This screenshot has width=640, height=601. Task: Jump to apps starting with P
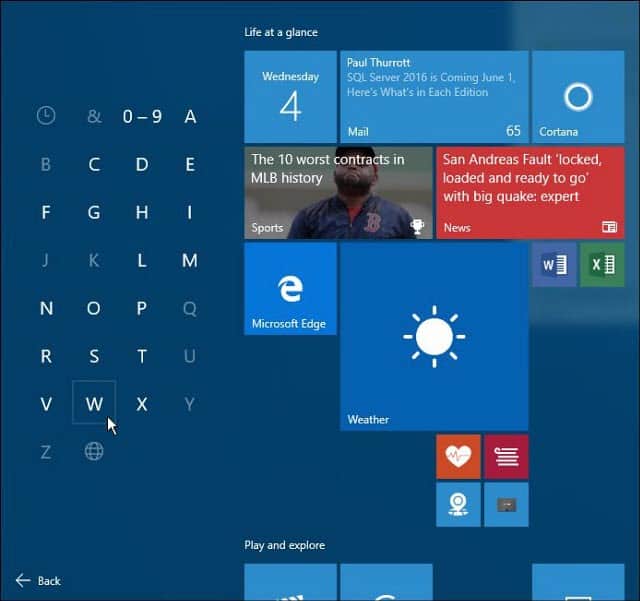142,308
